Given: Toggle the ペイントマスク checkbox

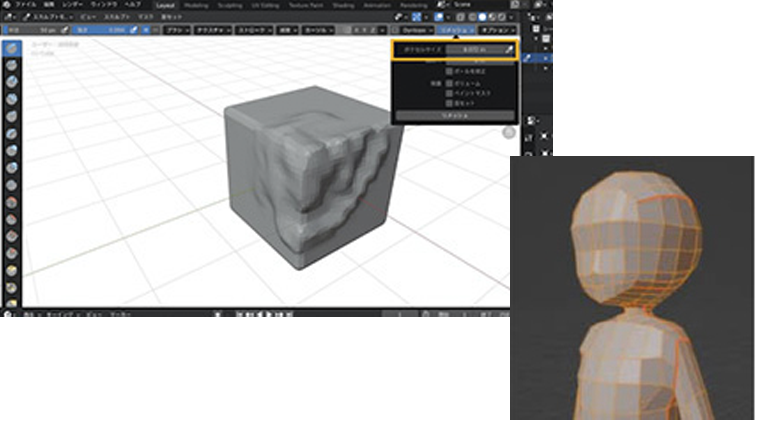Looking at the screenshot, I should (449, 93).
